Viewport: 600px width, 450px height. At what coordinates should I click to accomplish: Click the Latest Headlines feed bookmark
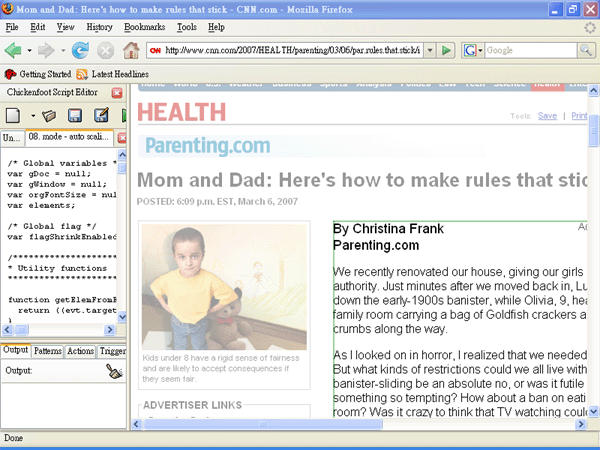point(112,74)
